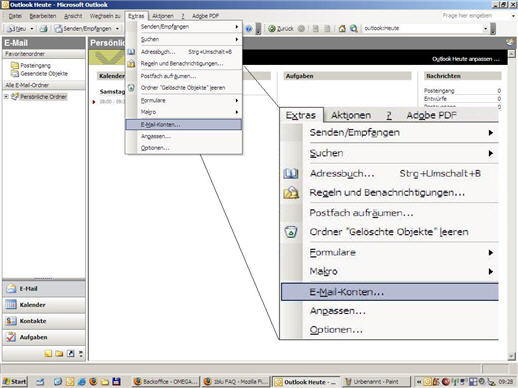The width and height of the screenshot is (518, 388).
Task: Select Posteingang in Favoritenordner
Action: pyautogui.click(x=35, y=65)
